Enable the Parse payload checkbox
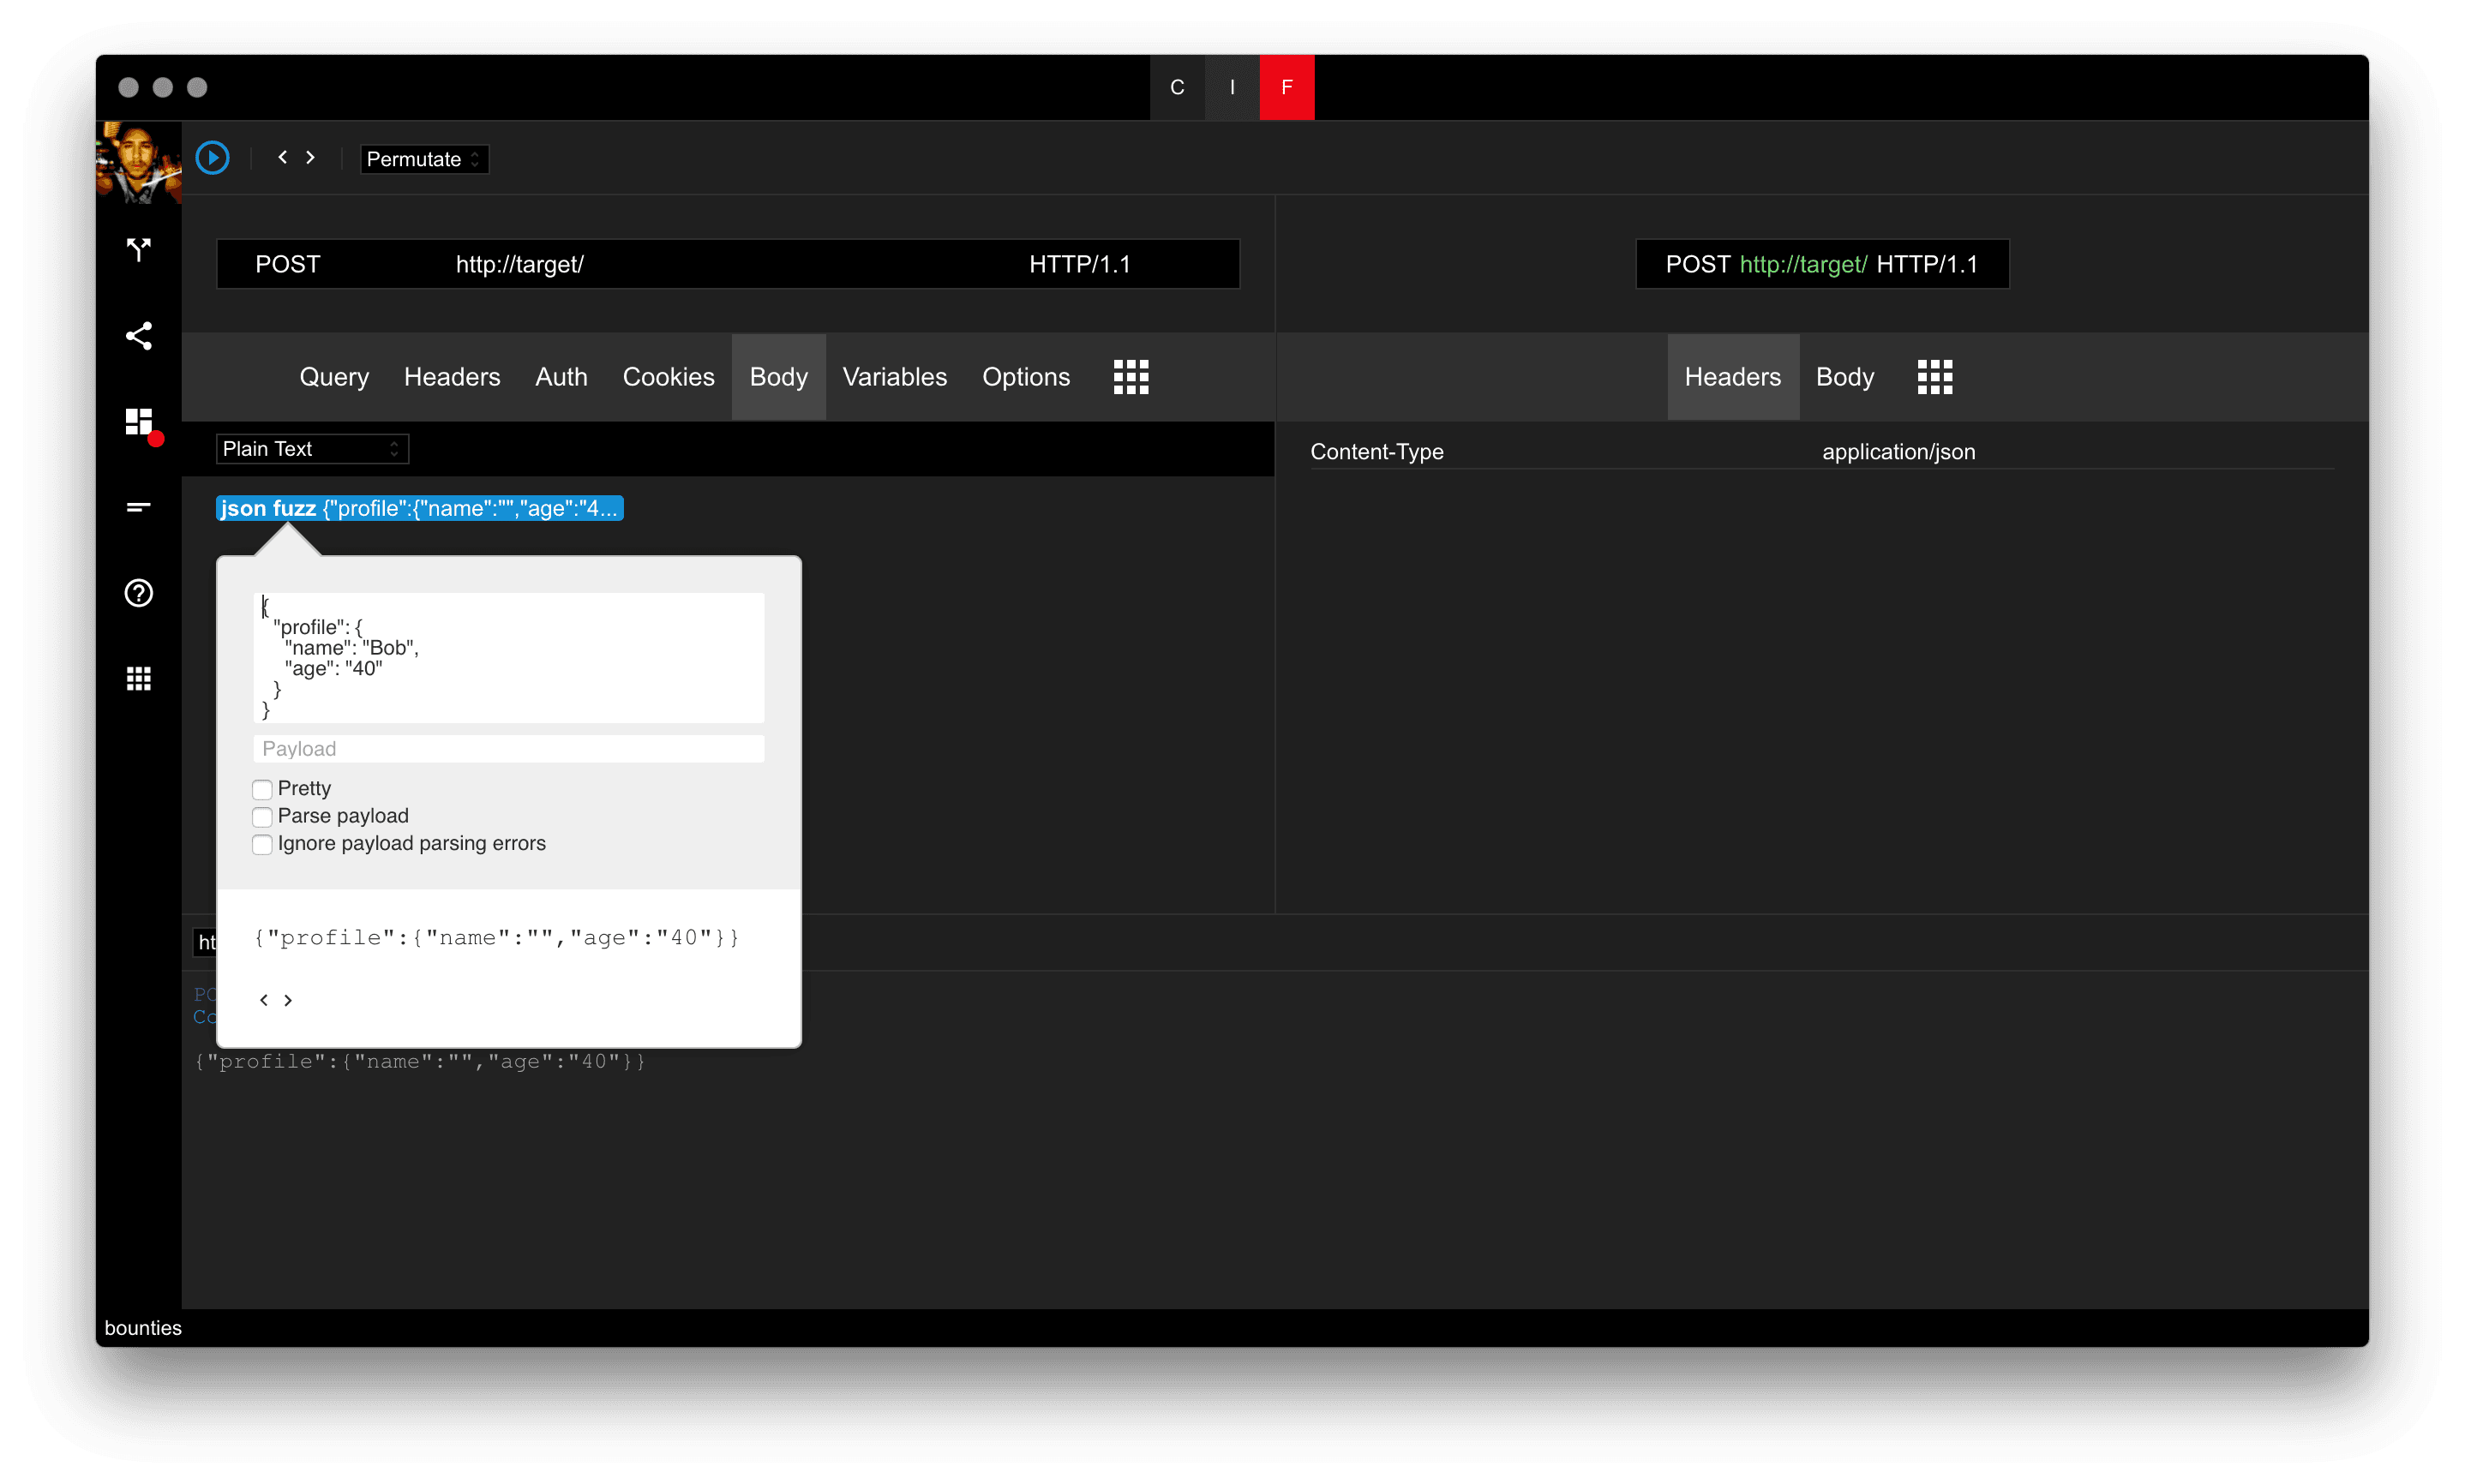The width and height of the screenshot is (2465, 1484). pos(262,816)
